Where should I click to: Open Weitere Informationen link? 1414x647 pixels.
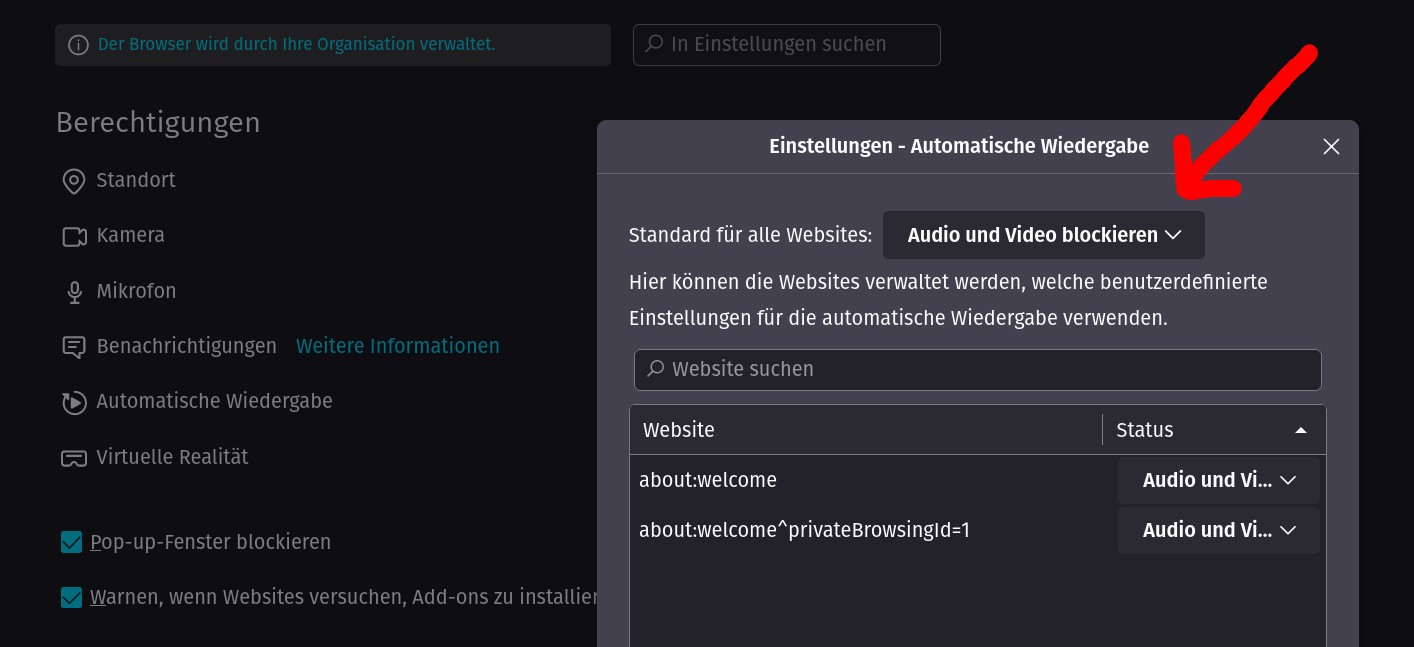[397, 346]
